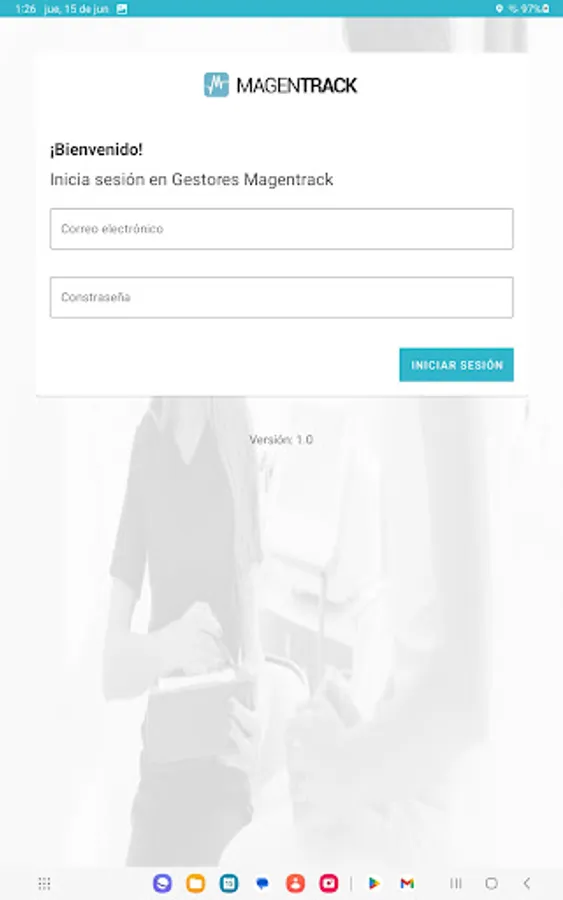Open the red video recorder app icon
563x900 pixels.
coord(329,883)
